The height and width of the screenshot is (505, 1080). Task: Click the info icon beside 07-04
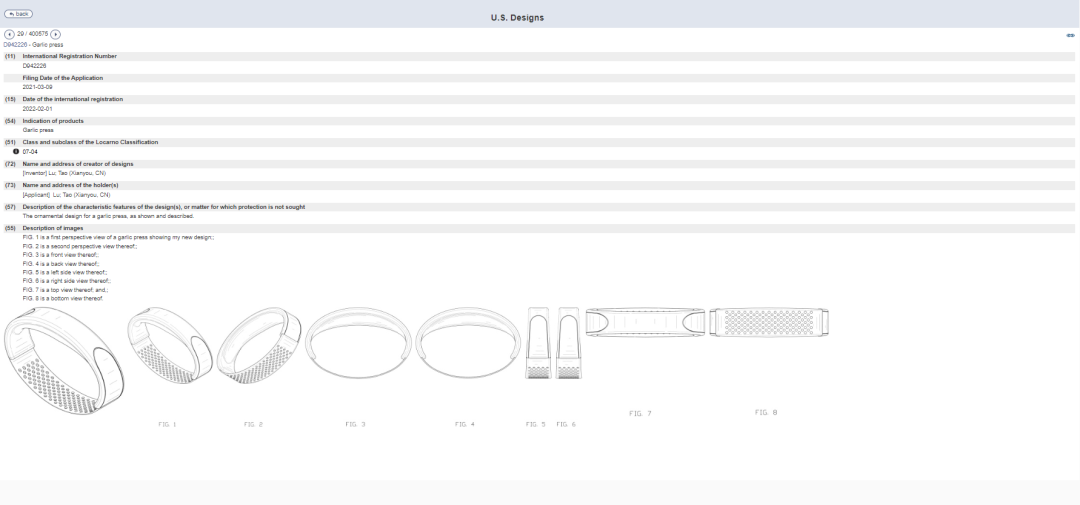pyautogui.click(x=16, y=152)
